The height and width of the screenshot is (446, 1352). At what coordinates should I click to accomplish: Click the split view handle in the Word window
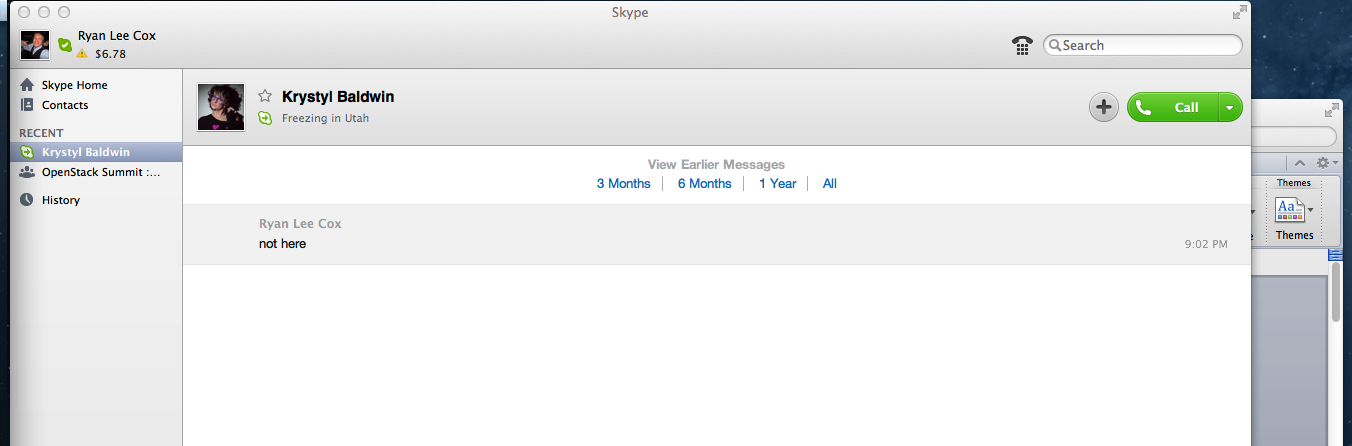point(1335,255)
